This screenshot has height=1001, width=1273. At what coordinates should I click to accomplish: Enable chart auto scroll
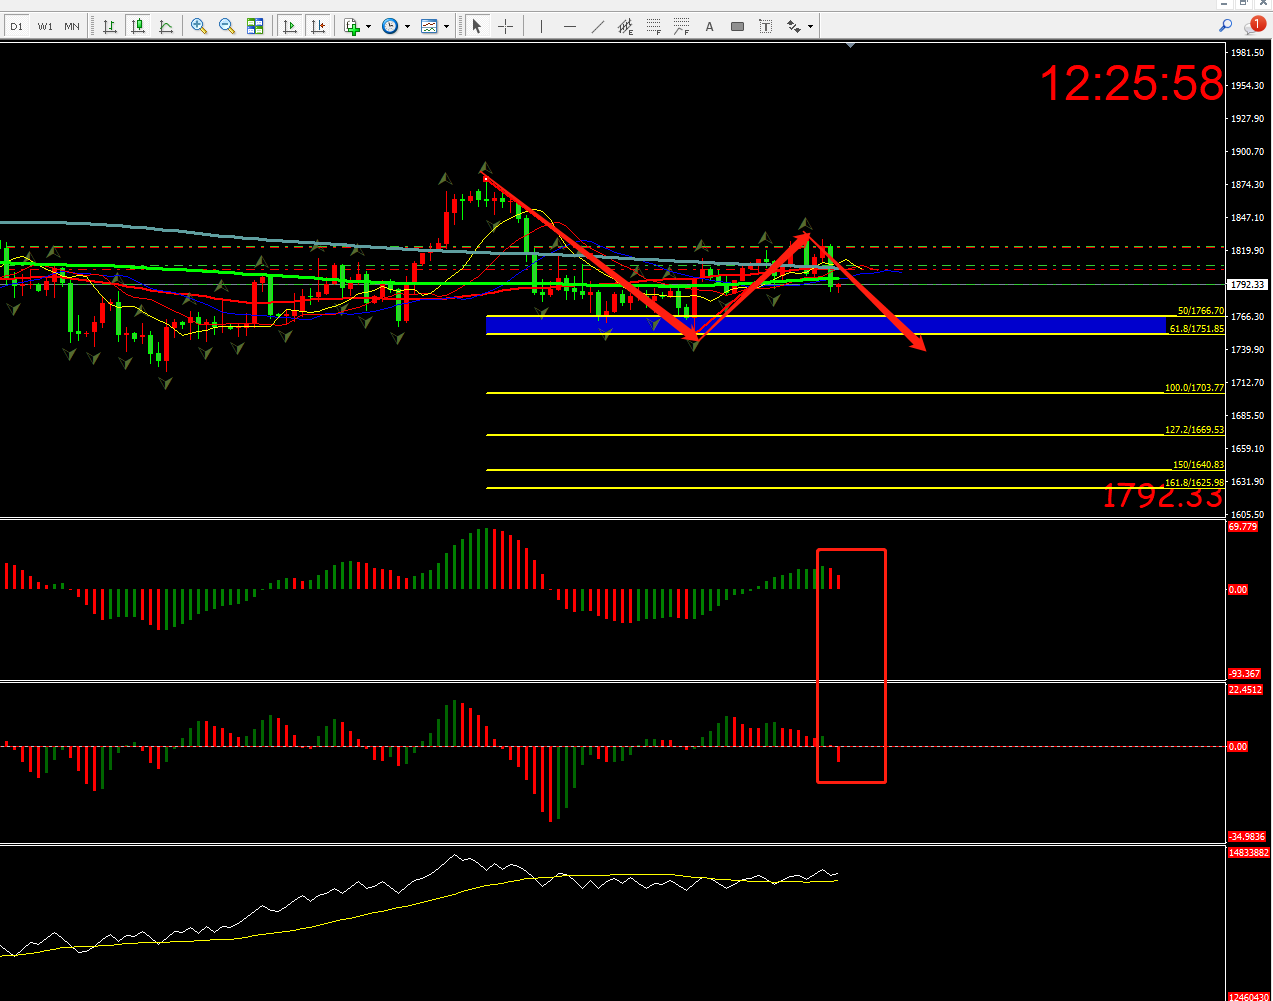[x=290, y=26]
